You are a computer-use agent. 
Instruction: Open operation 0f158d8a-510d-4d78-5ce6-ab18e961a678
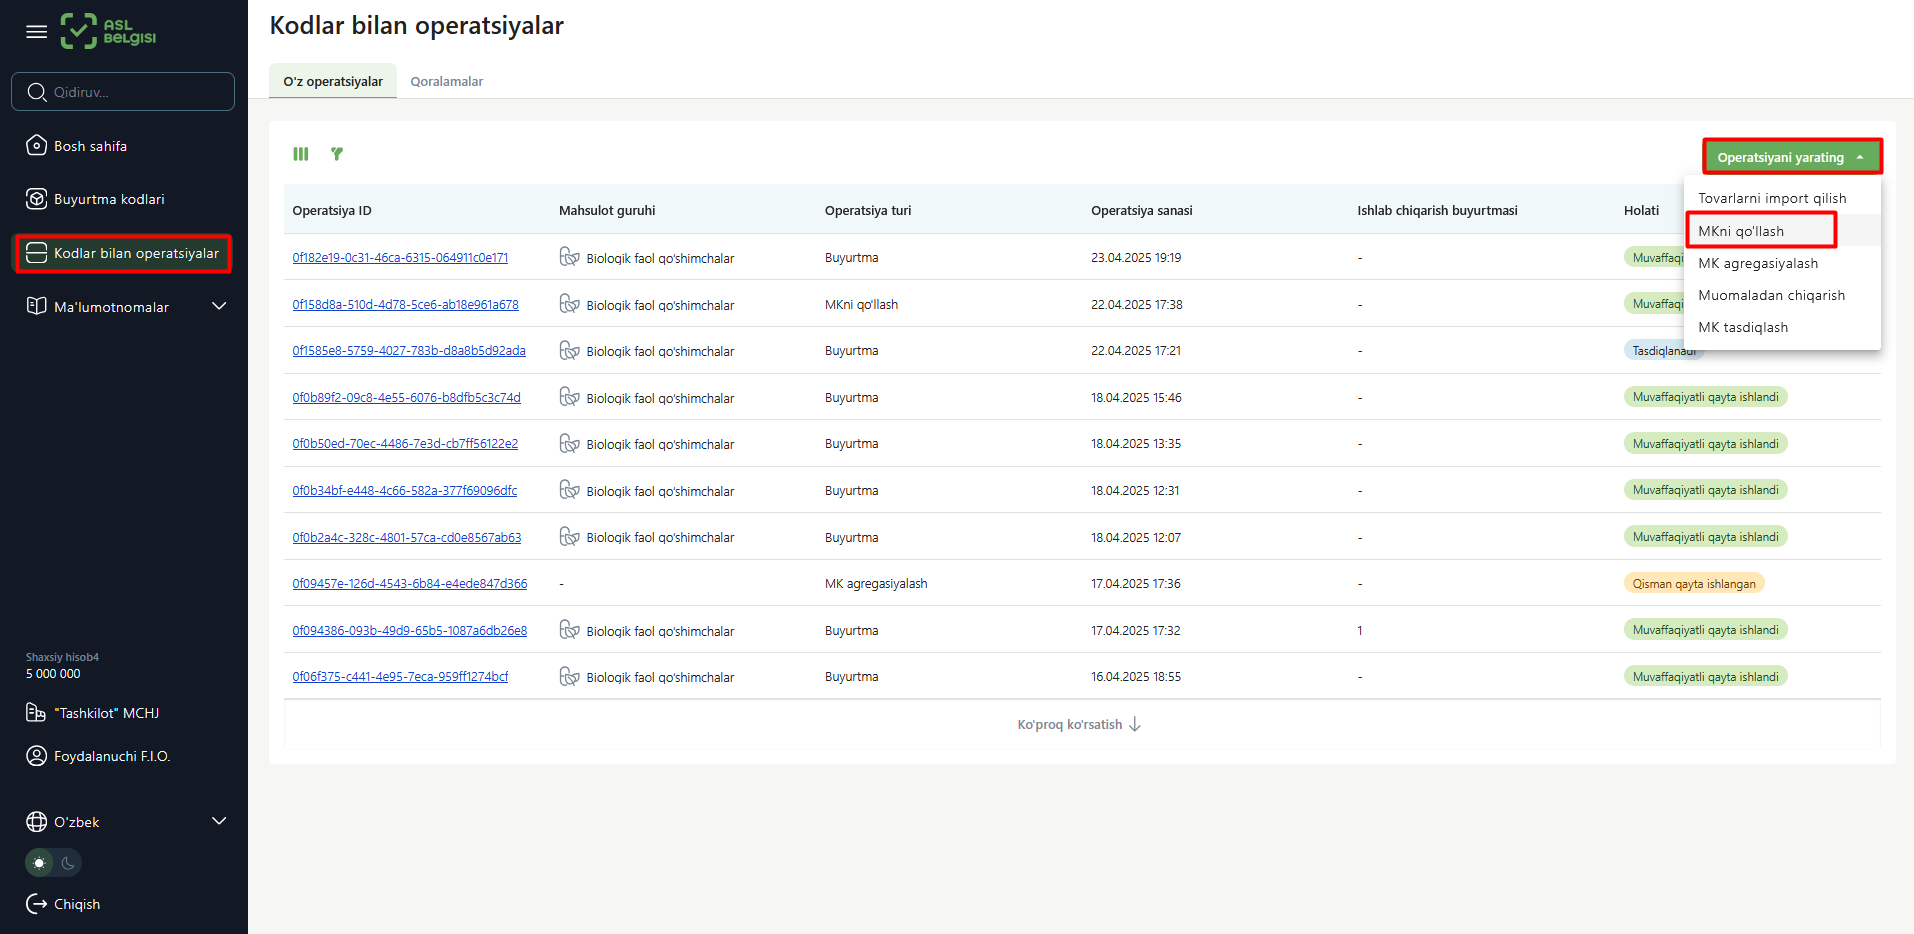(405, 305)
